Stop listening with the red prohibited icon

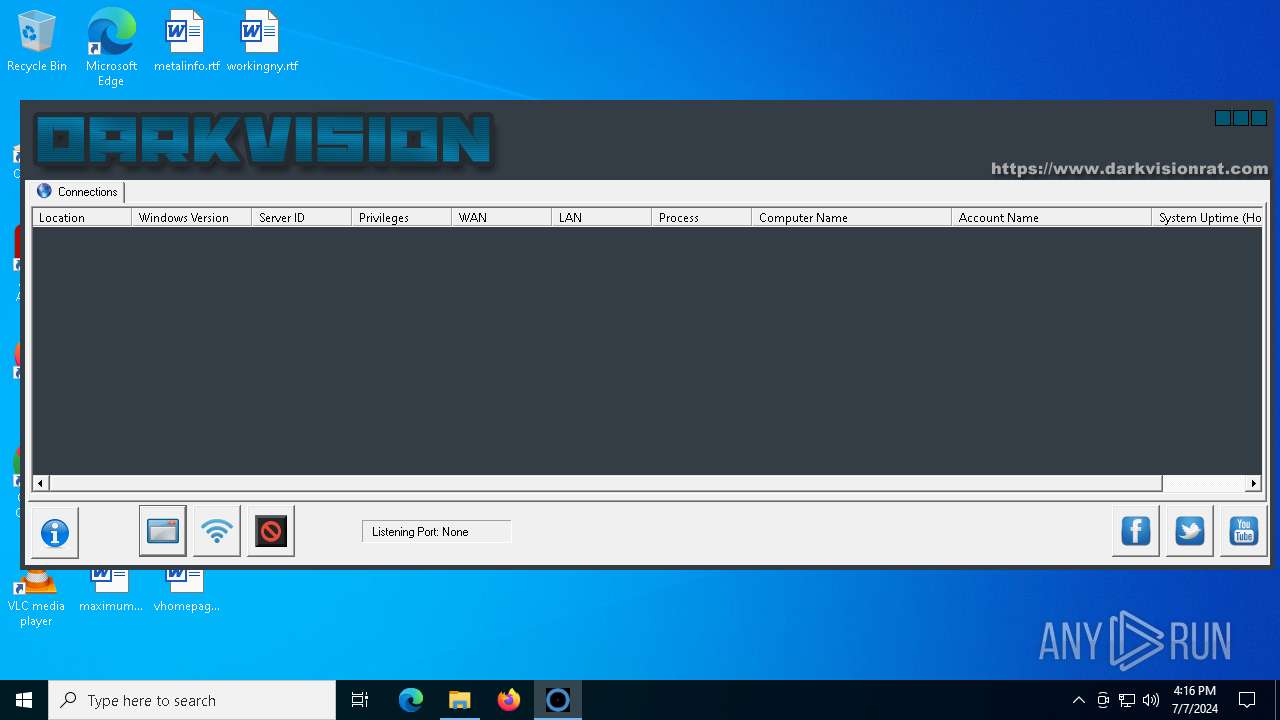(271, 531)
